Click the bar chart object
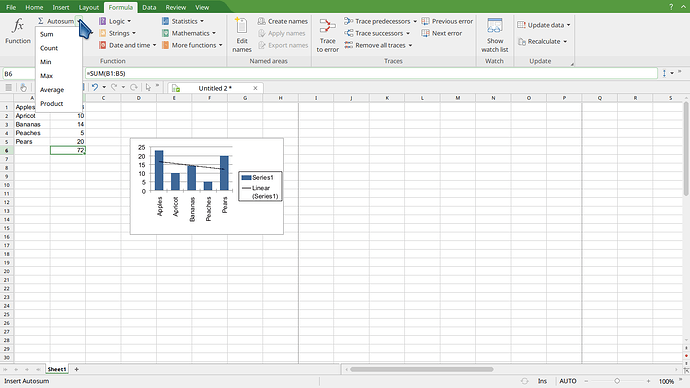690x388 pixels. tap(207, 186)
